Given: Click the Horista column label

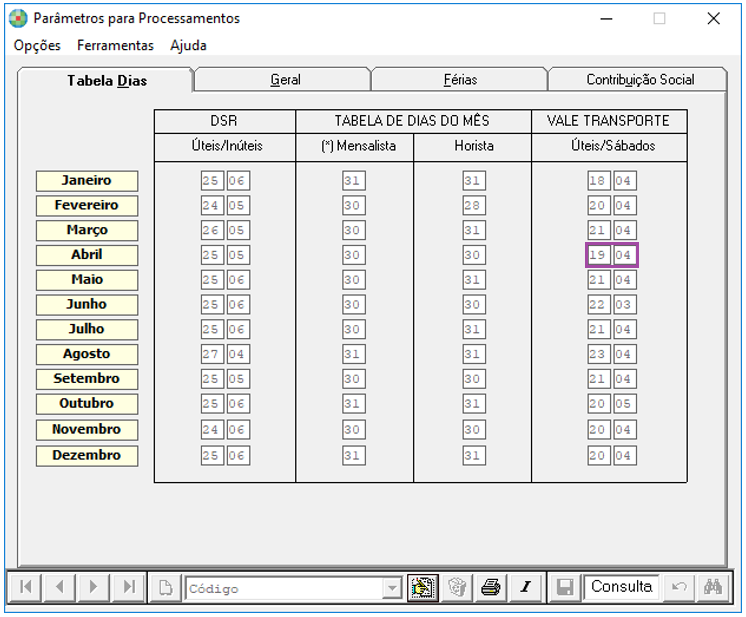Looking at the screenshot, I should coord(474,146).
